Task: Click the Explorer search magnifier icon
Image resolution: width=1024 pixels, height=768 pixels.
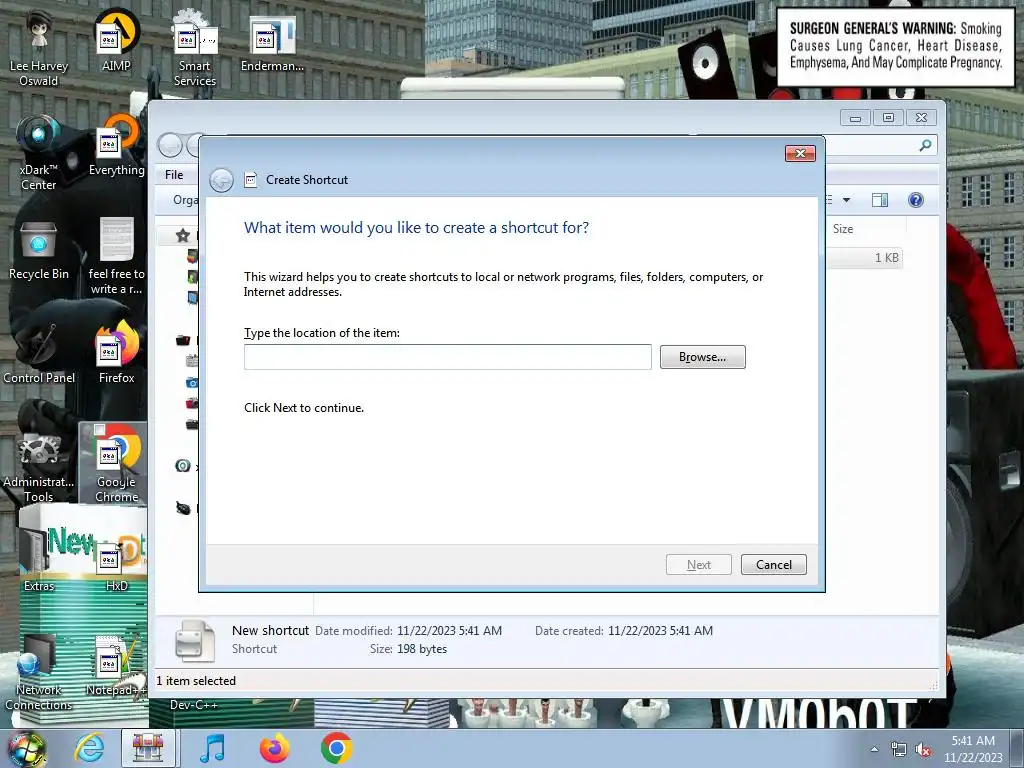Action: (x=925, y=145)
